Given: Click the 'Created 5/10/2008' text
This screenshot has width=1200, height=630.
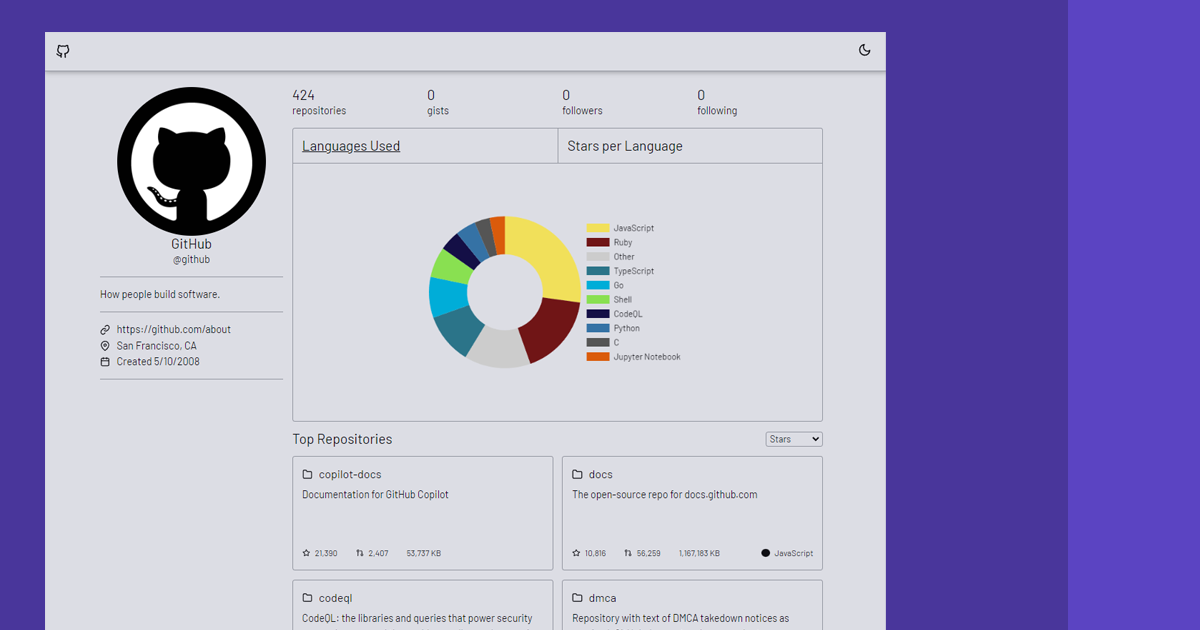Looking at the screenshot, I should pos(158,361).
